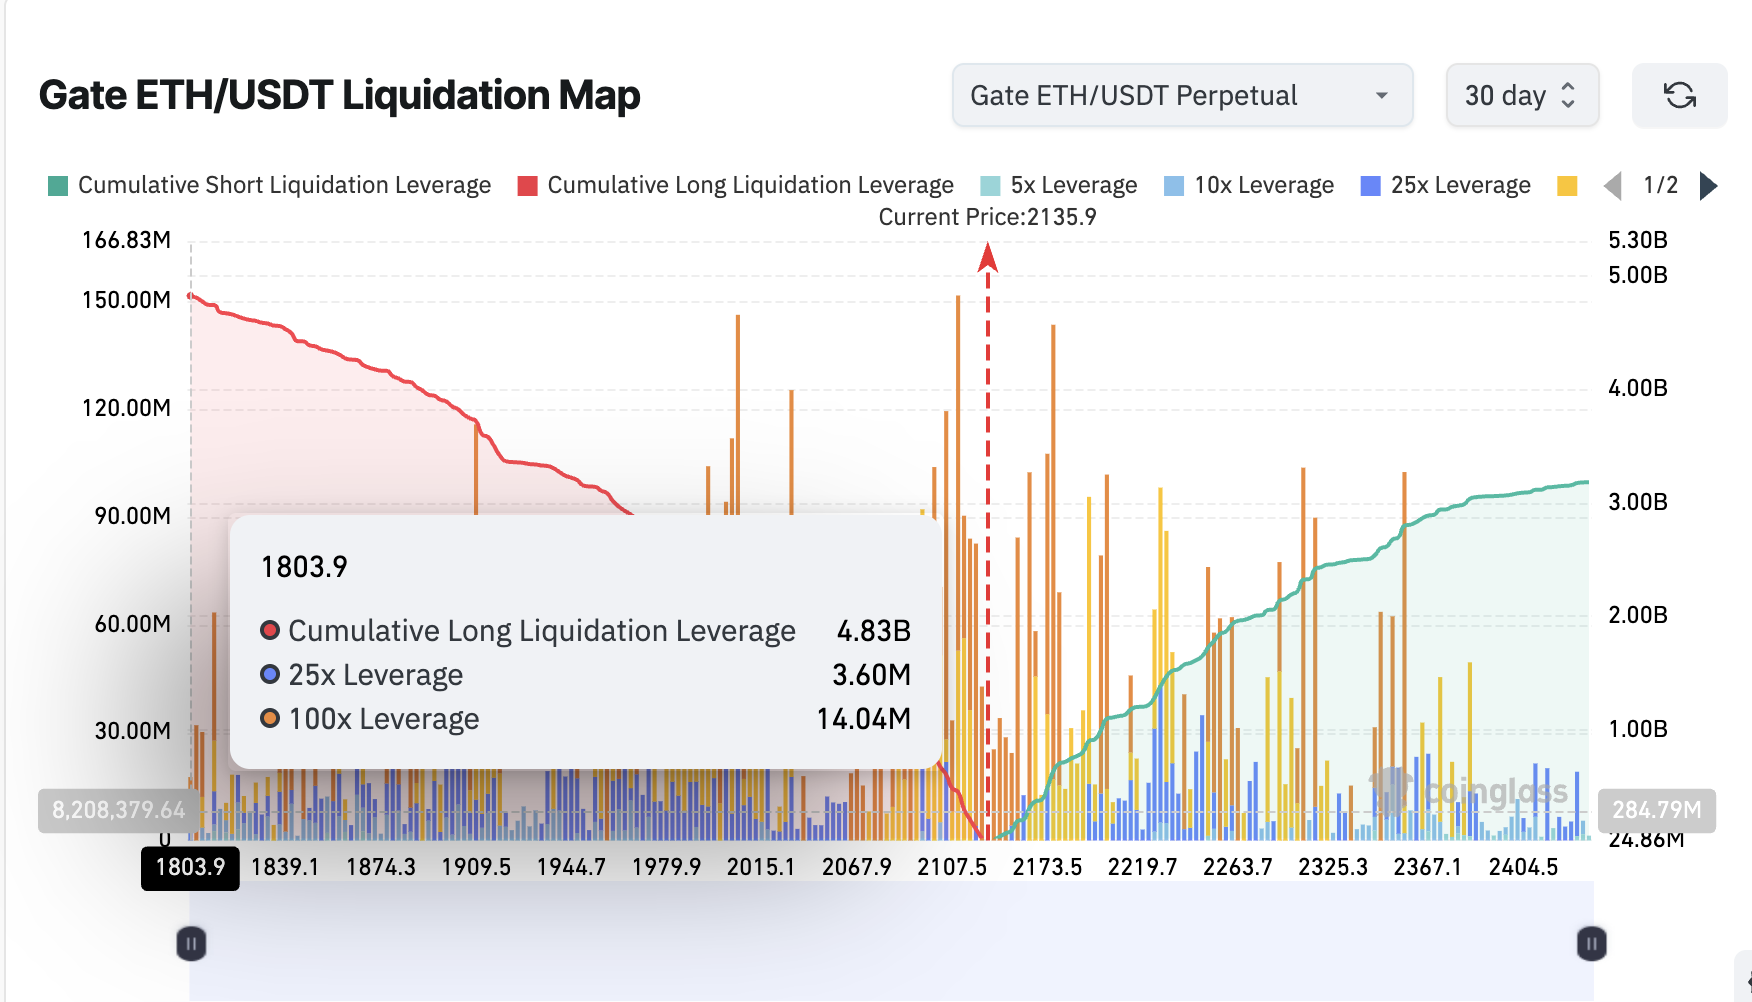Go to previous legend page arrow
The width and height of the screenshot is (1752, 1002).
1612,186
